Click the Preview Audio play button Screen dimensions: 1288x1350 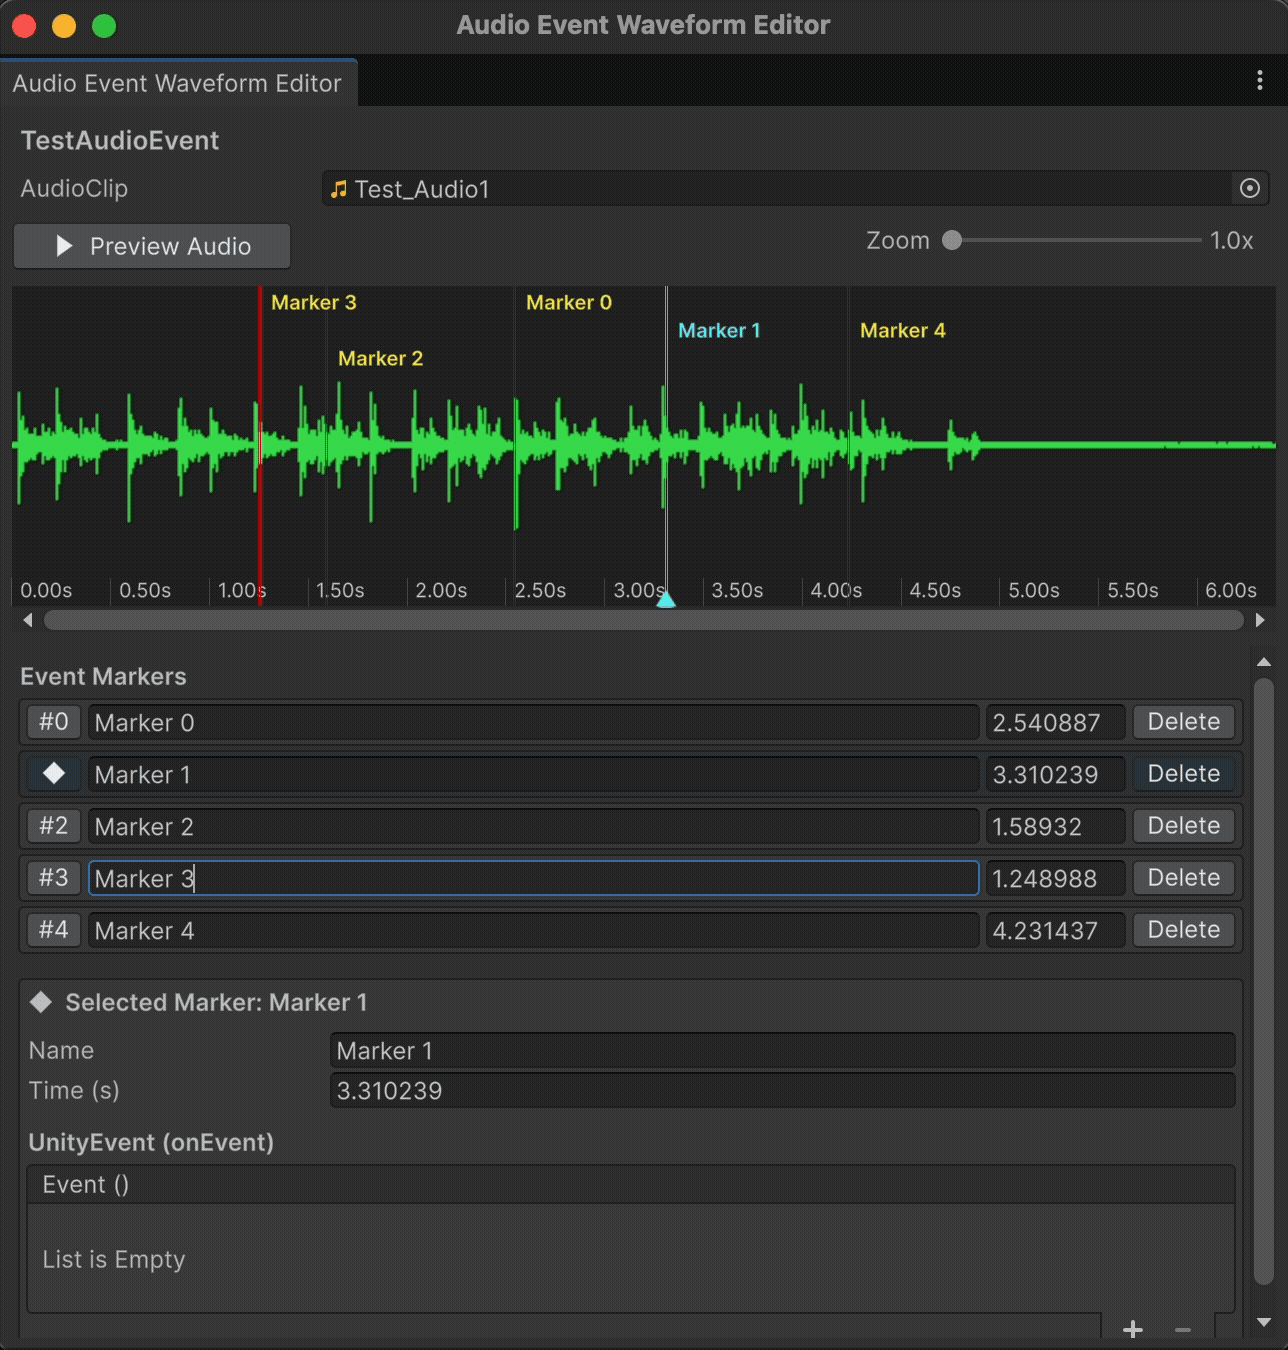(152, 246)
